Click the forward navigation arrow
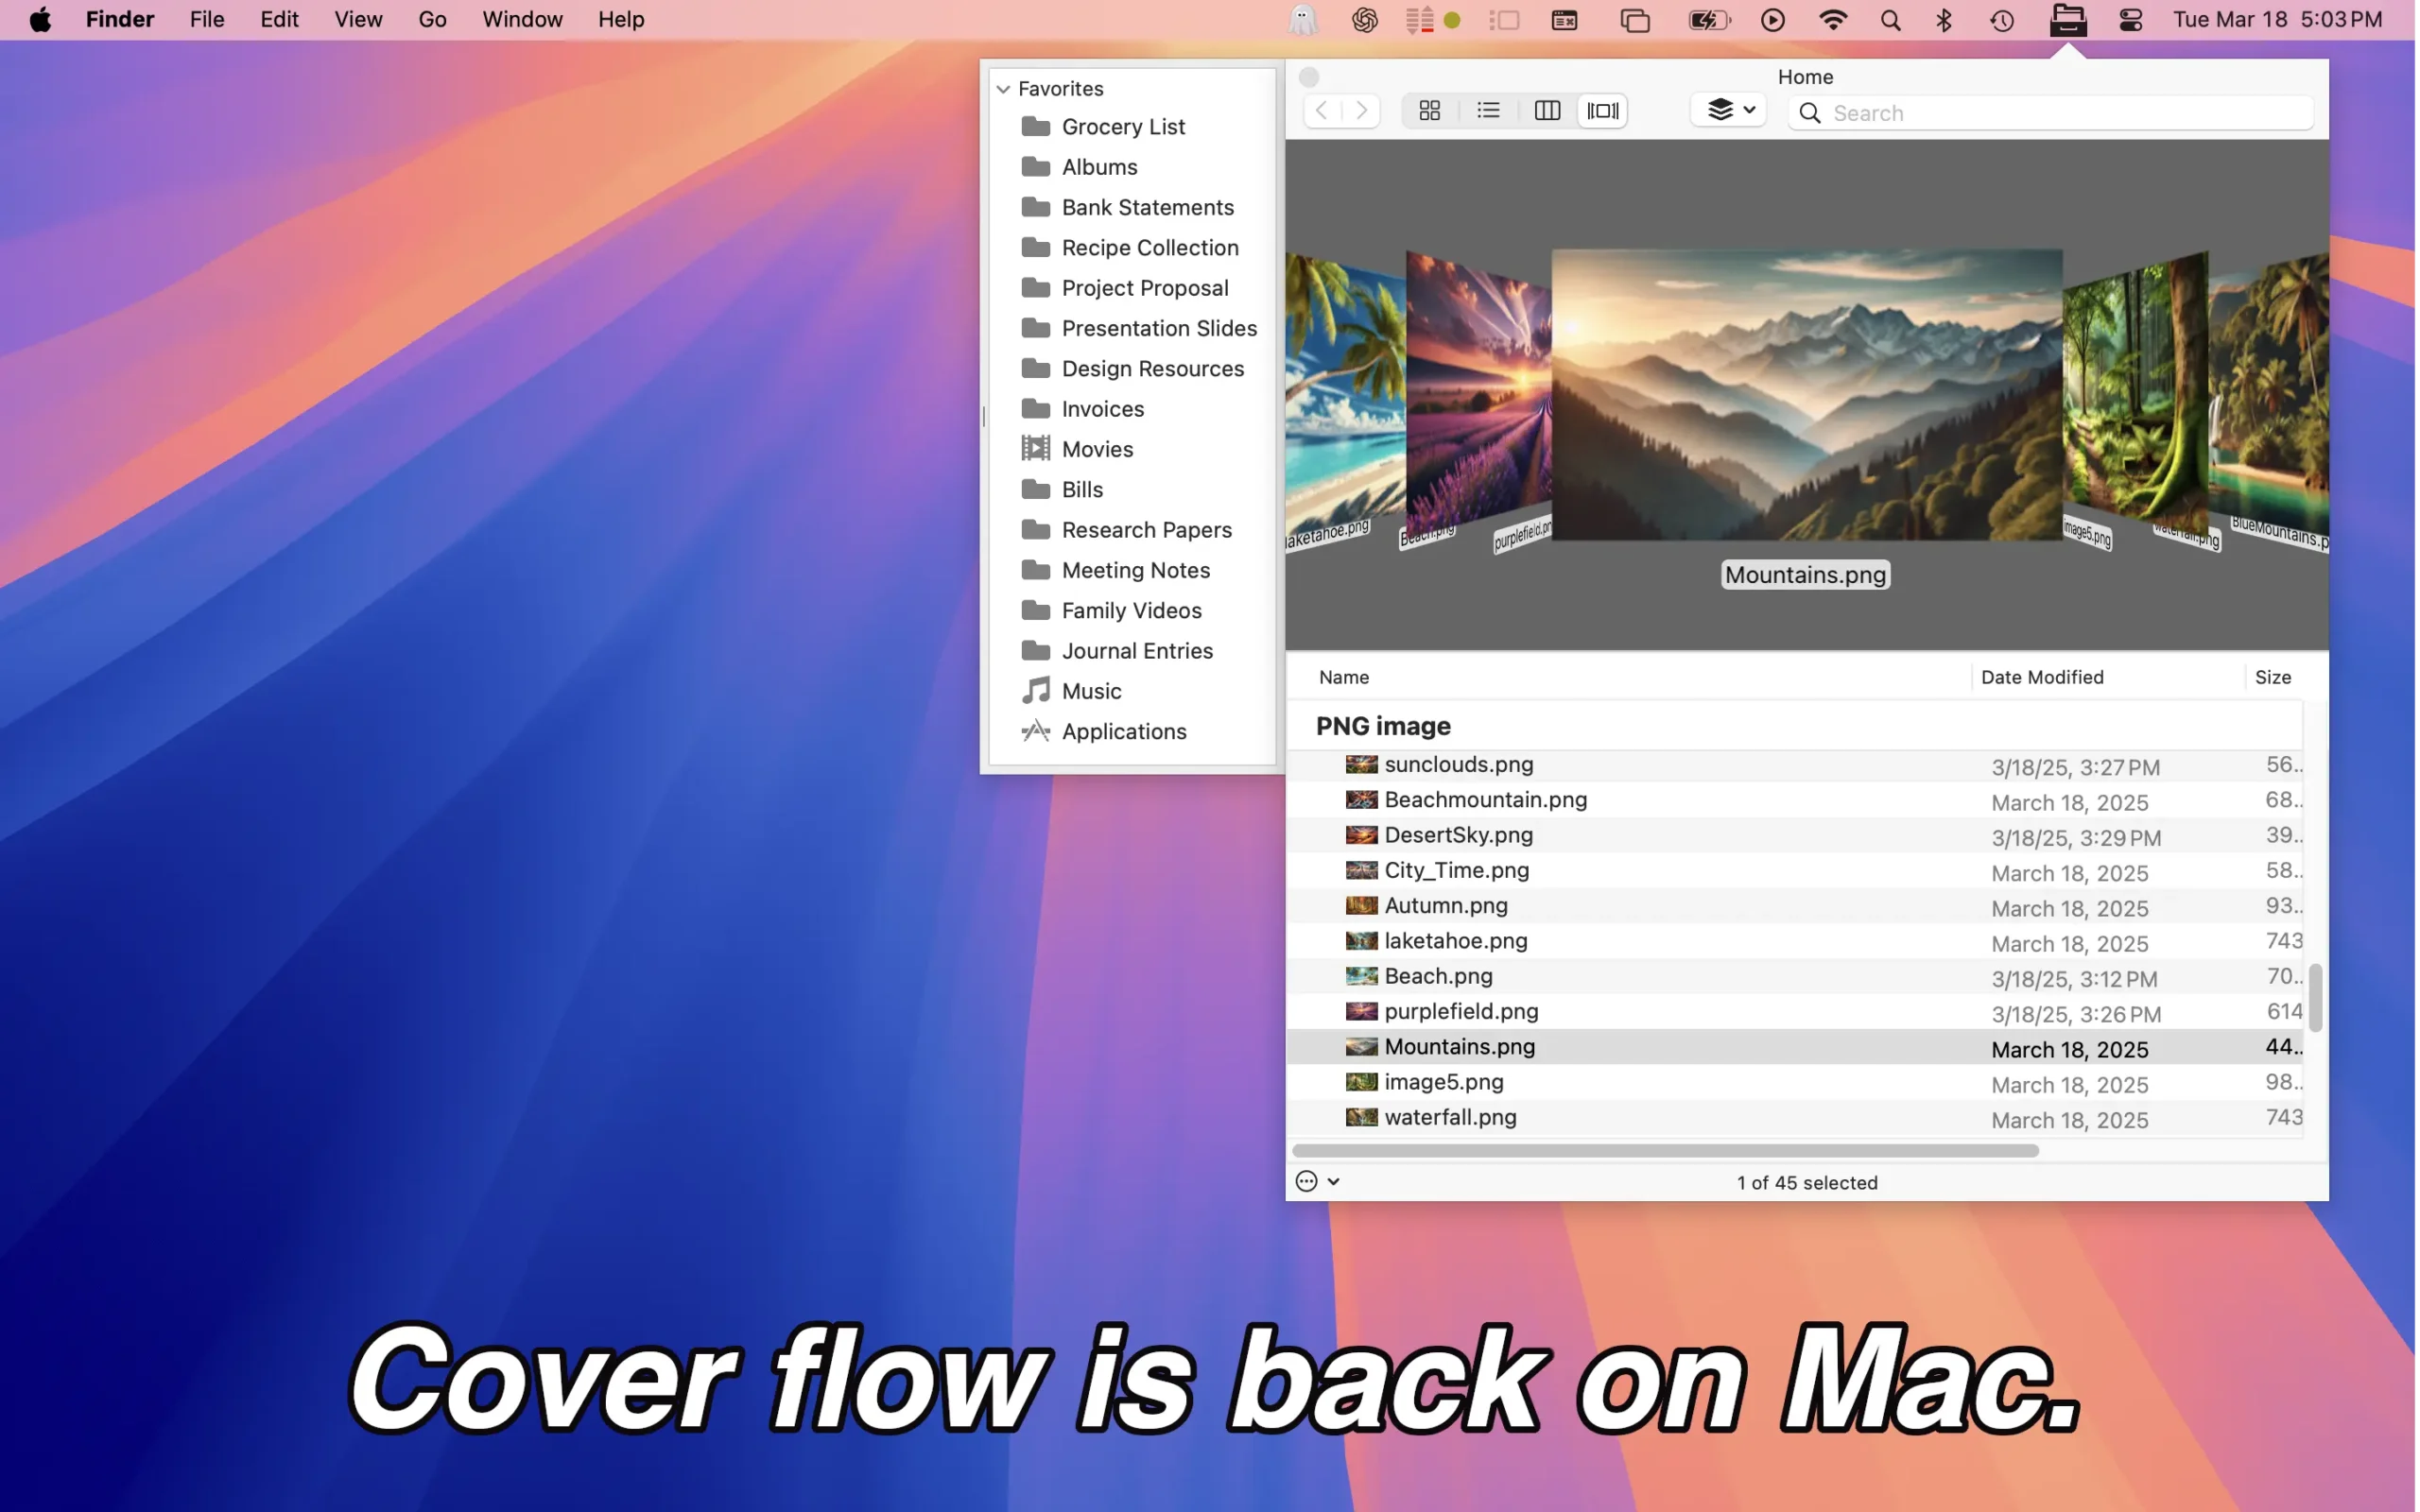This screenshot has height=1512, width=2420. [1362, 111]
